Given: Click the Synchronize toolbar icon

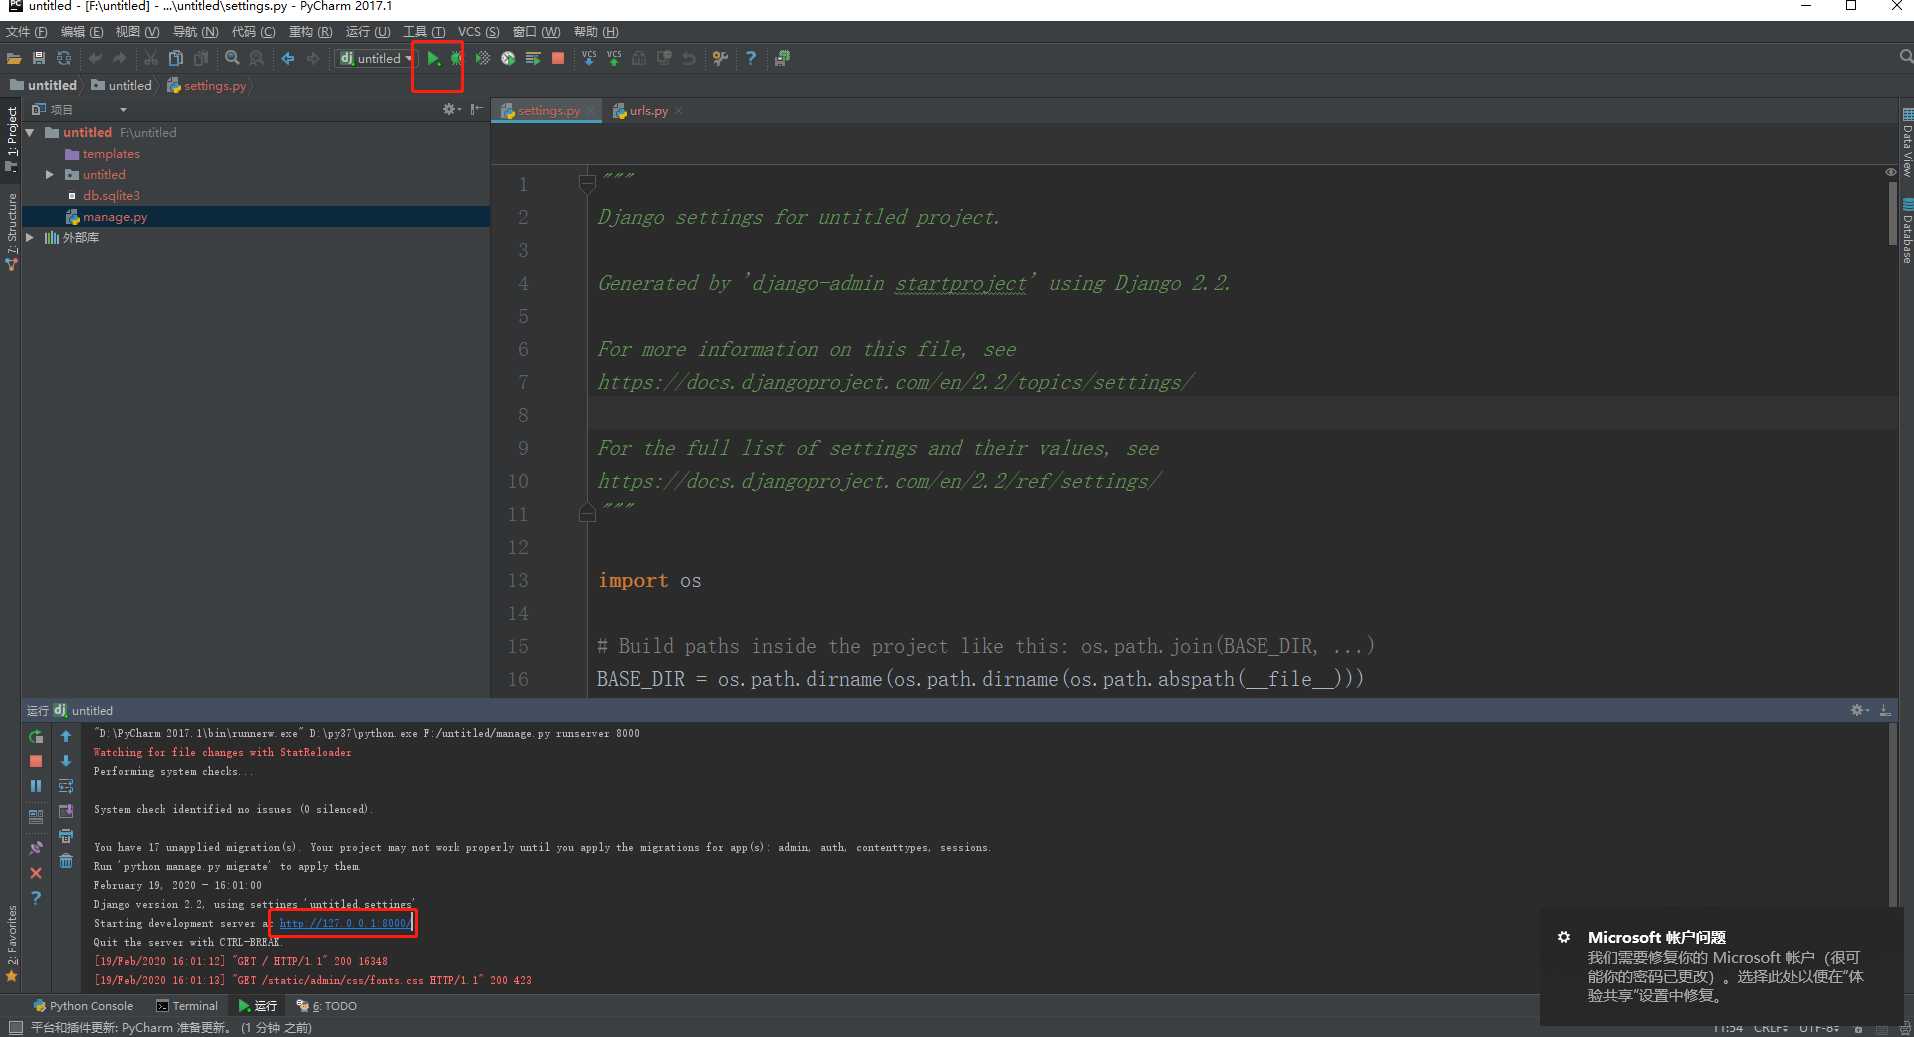Looking at the screenshot, I should pyautogui.click(x=64, y=59).
